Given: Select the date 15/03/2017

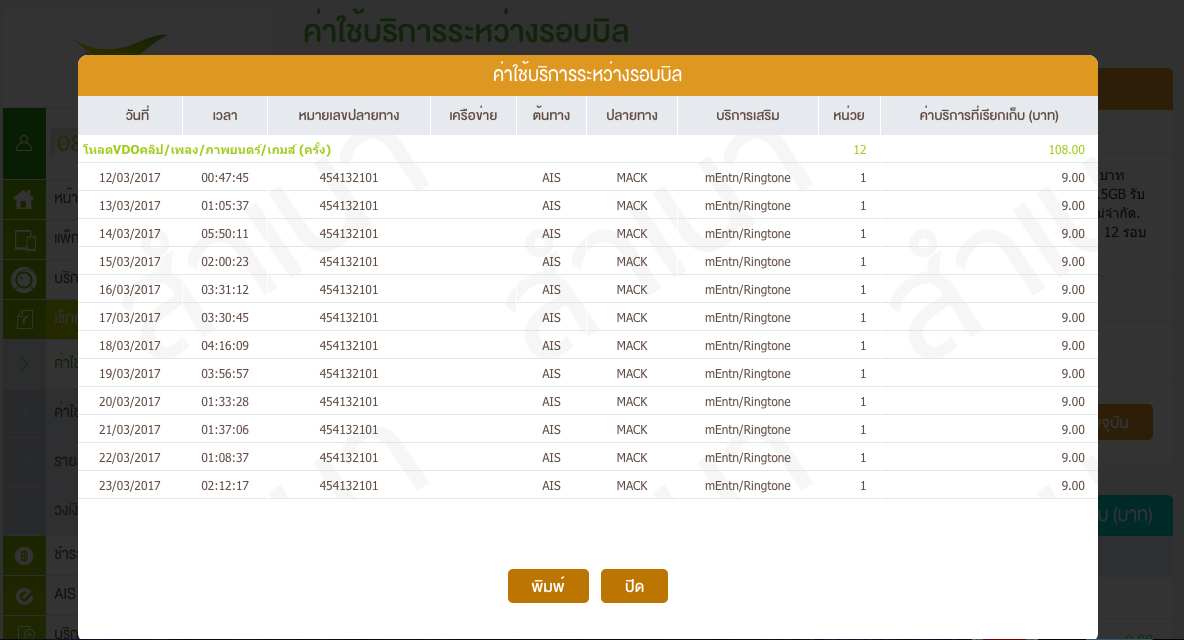Looking at the screenshot, I should click(x=130, y=261).
